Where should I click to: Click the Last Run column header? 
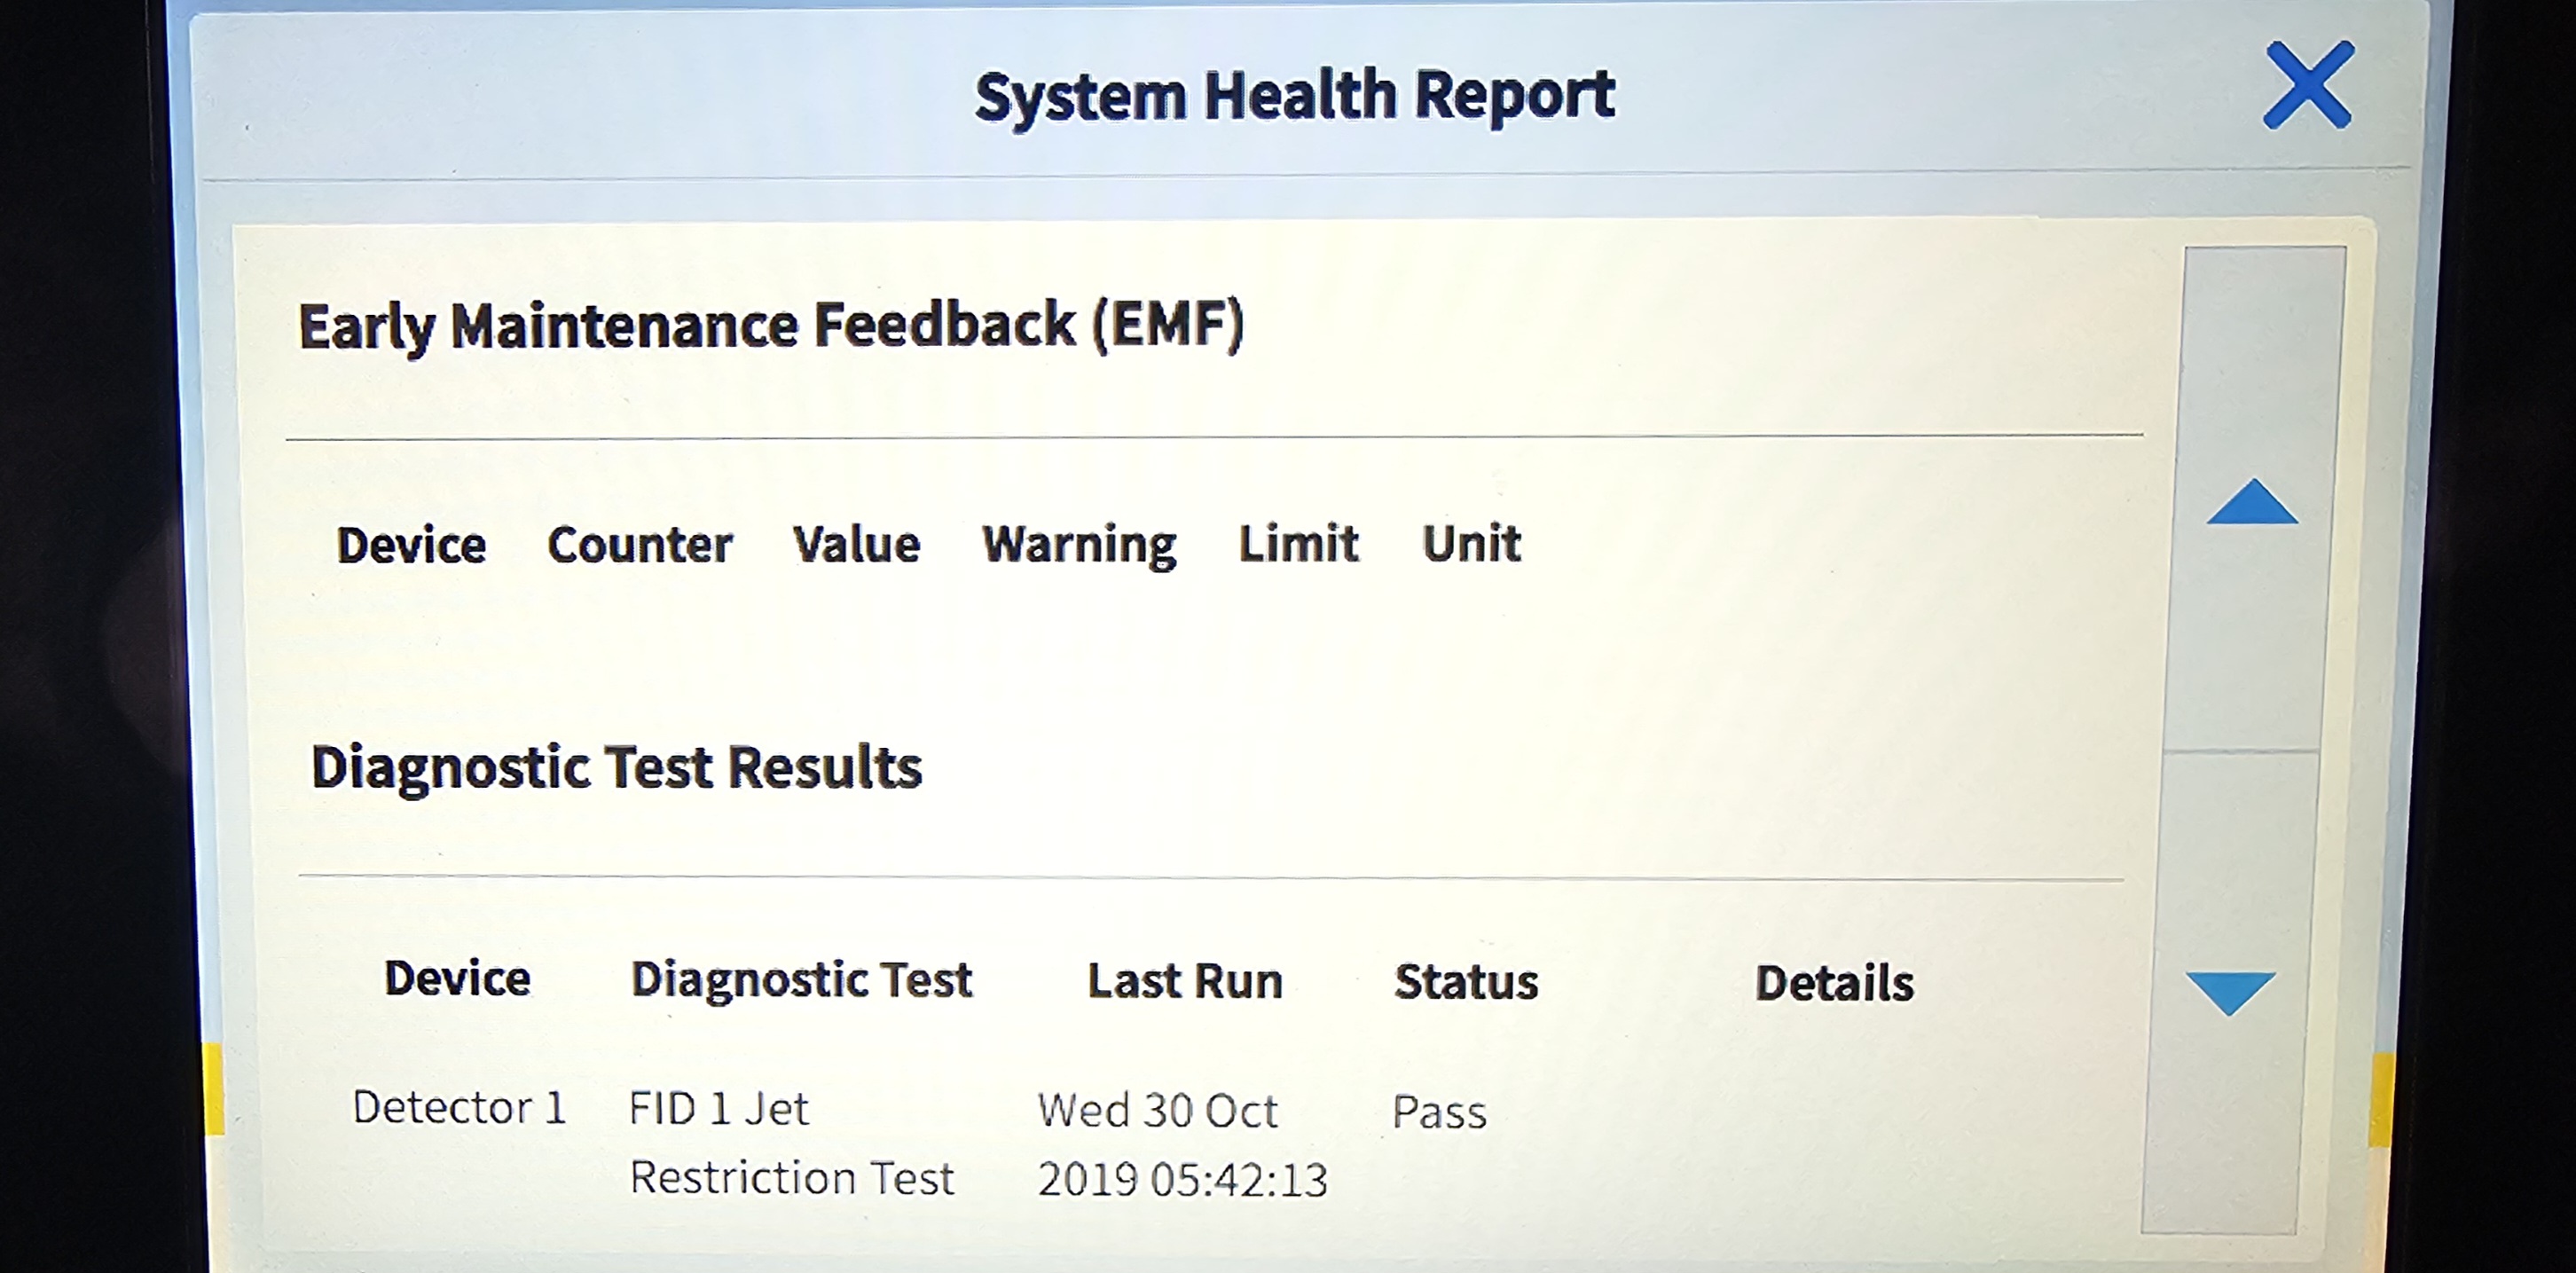pos(1185,981)
